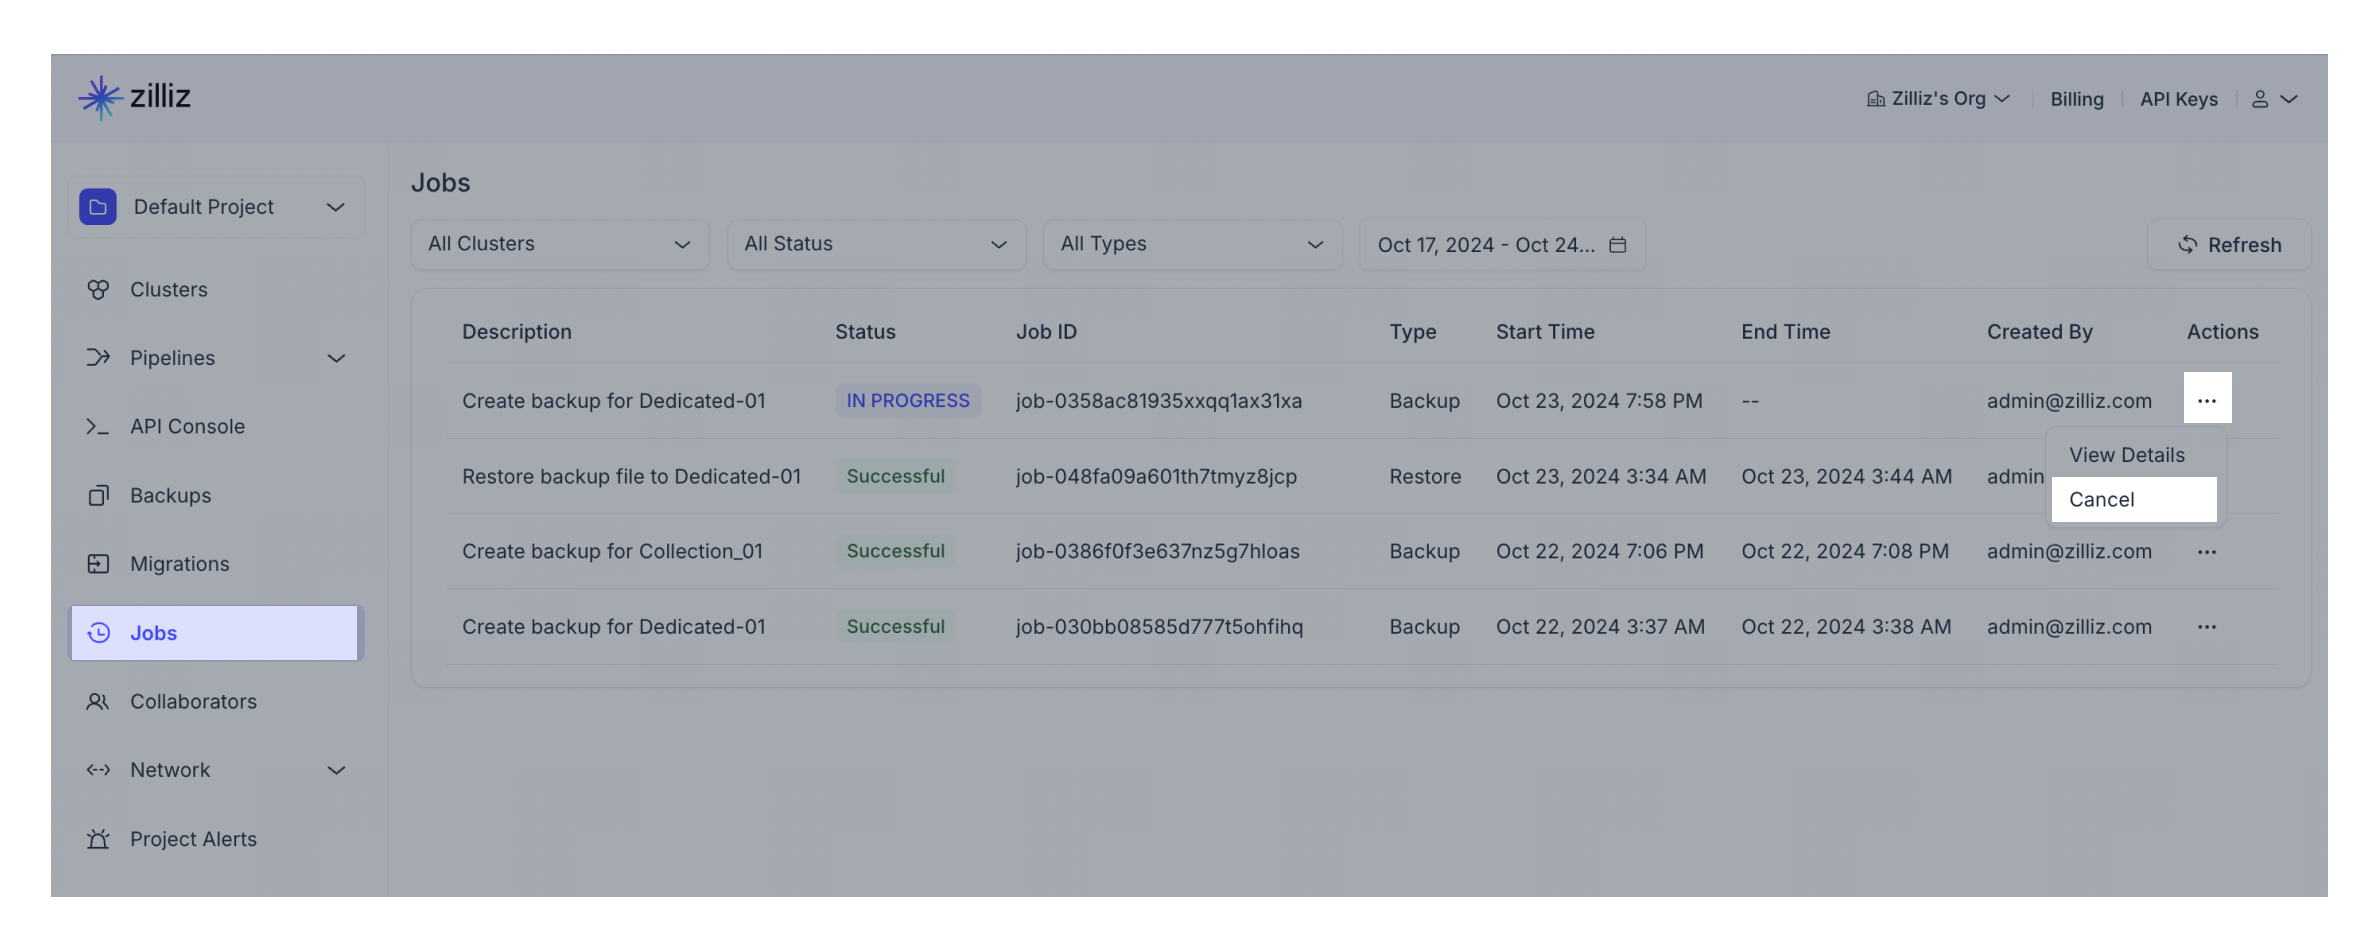Expand the Network sidebar section
The height and width of the screenshot is (951, 2379).
click(336, 771)
